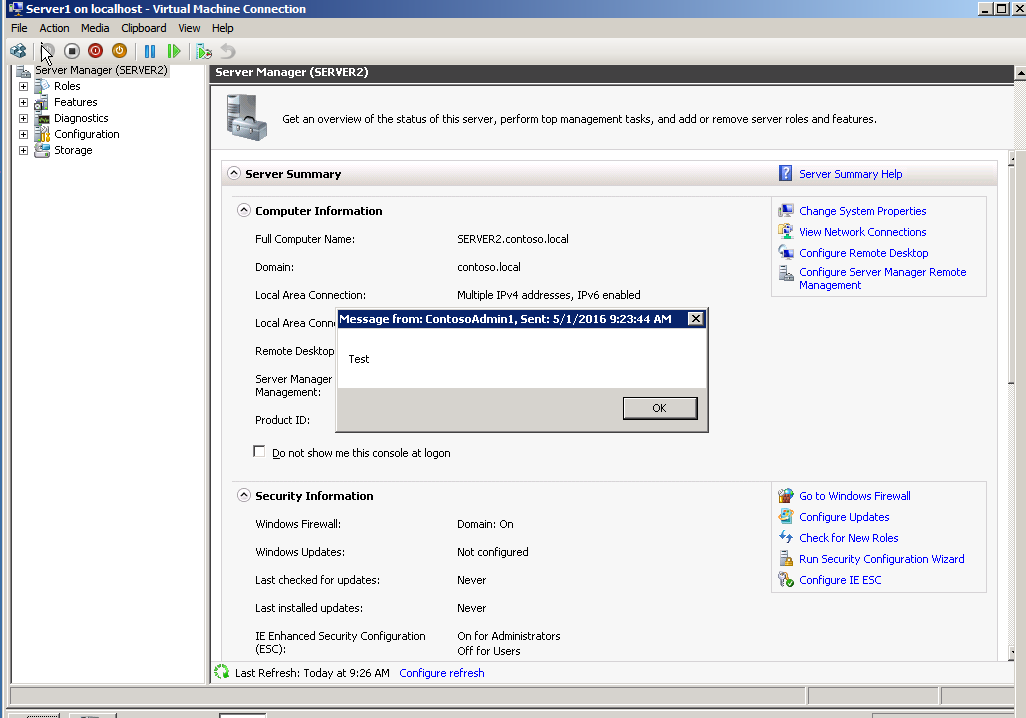Image resolution: width=1026 pixels, height=718 pixels.
Task: Expand the Configuration node
Action: pyautogui.click(x=24, y=135)
